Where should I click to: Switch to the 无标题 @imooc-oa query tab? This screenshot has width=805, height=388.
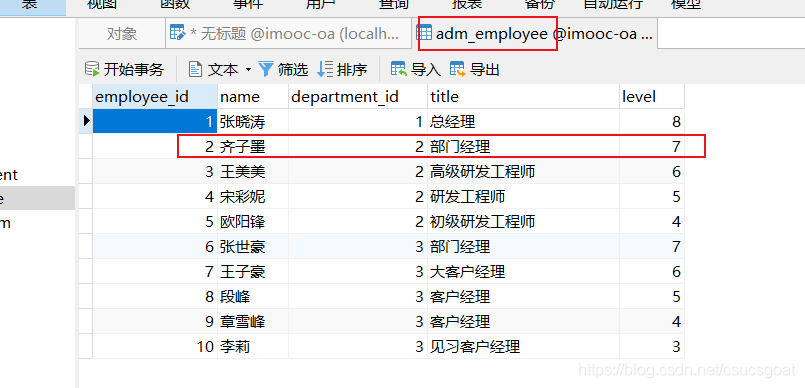coord(288,34)
